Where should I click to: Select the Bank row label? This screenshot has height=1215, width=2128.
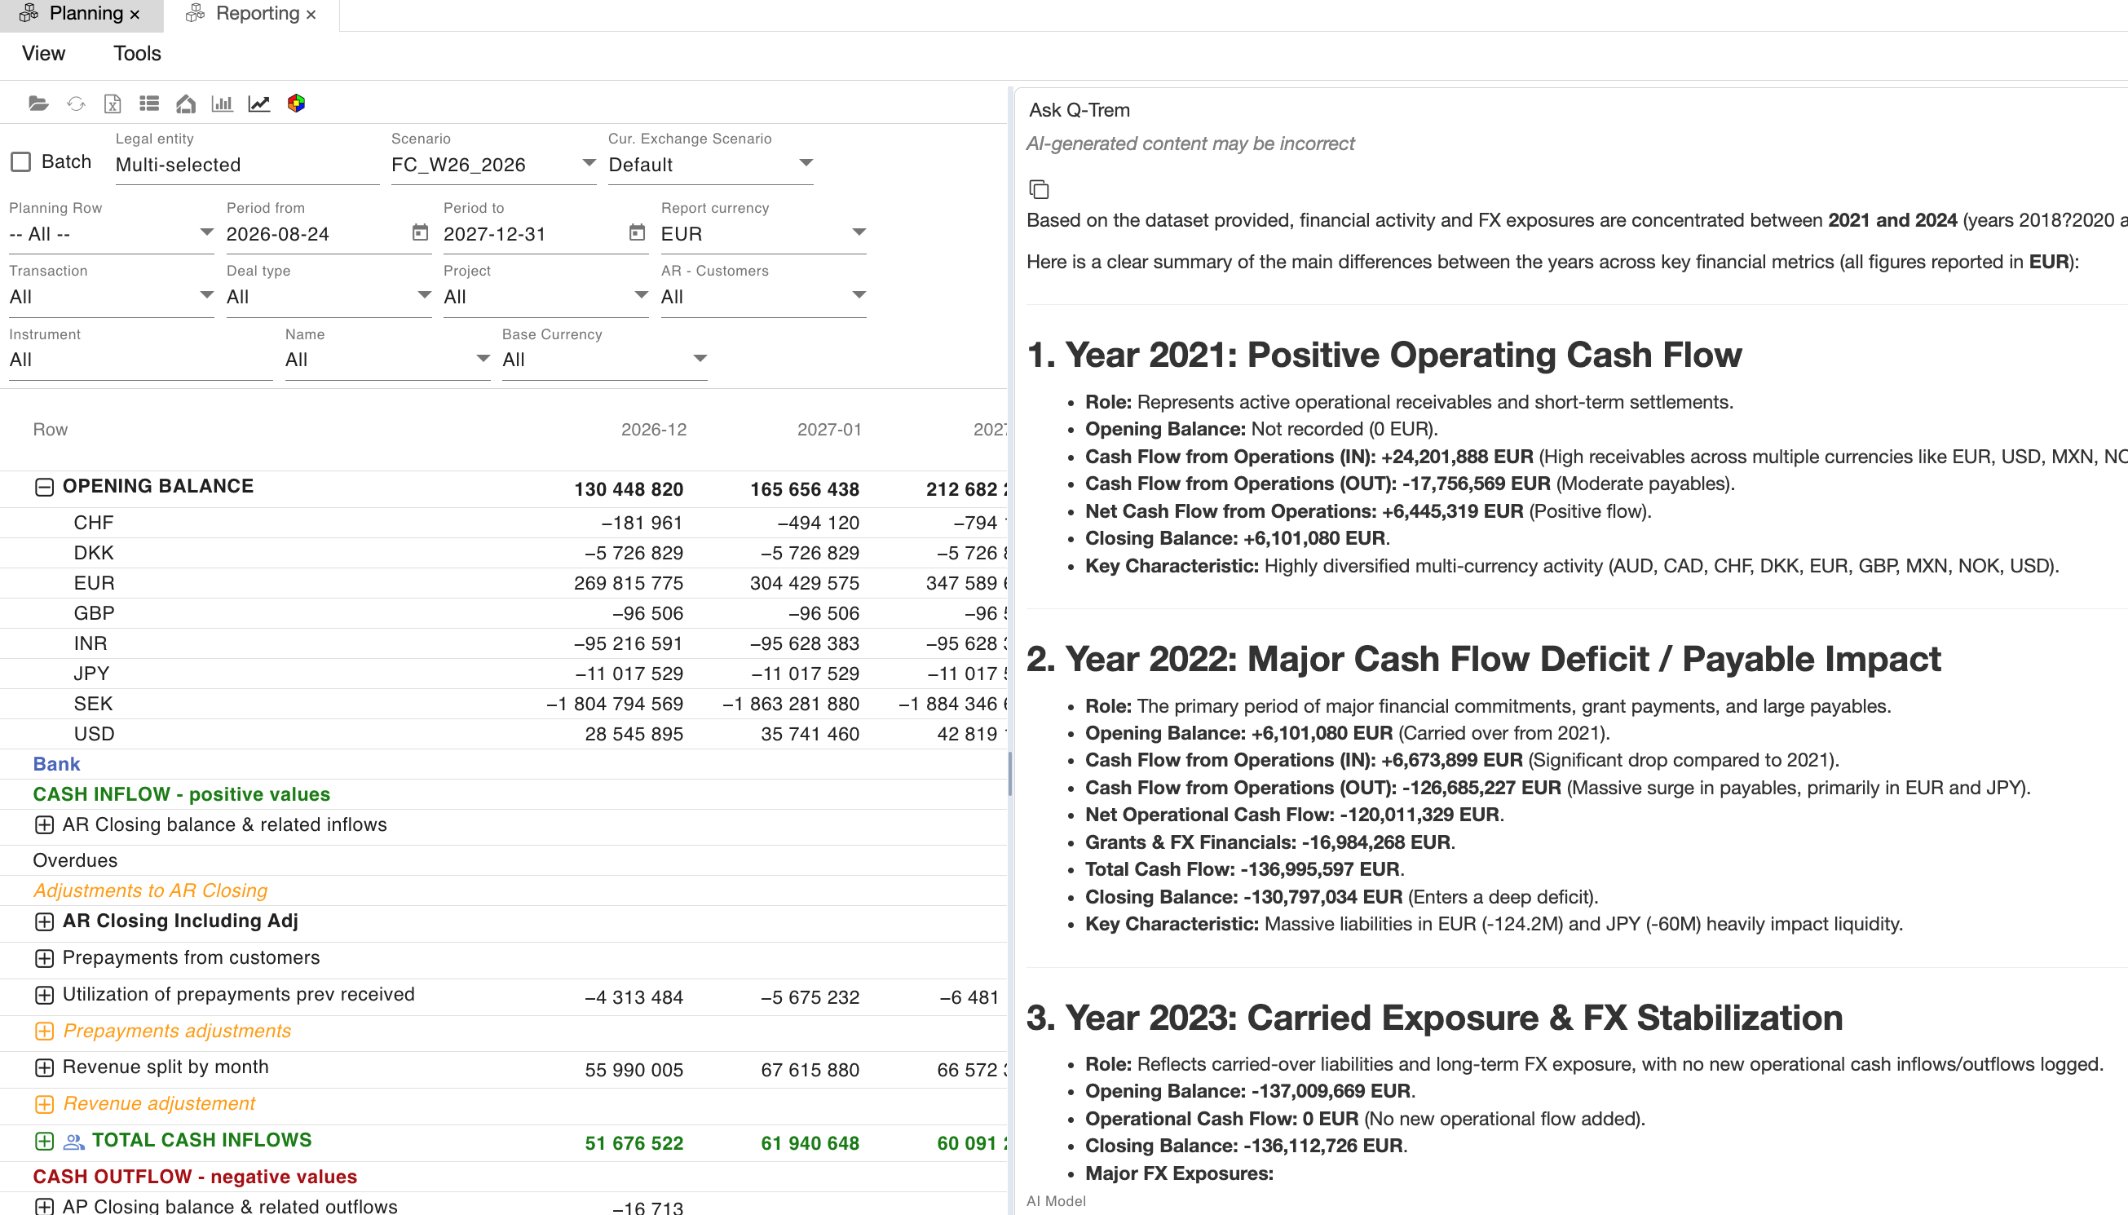(56, 764)
